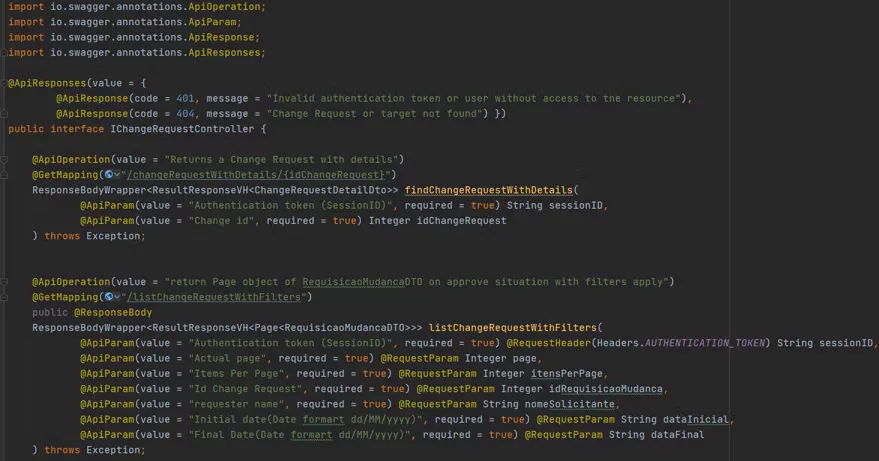Click the "Id Change Request" string
The height and width of the screenshot is (461, 879).
pyautogui.click(x=246, y=389)
